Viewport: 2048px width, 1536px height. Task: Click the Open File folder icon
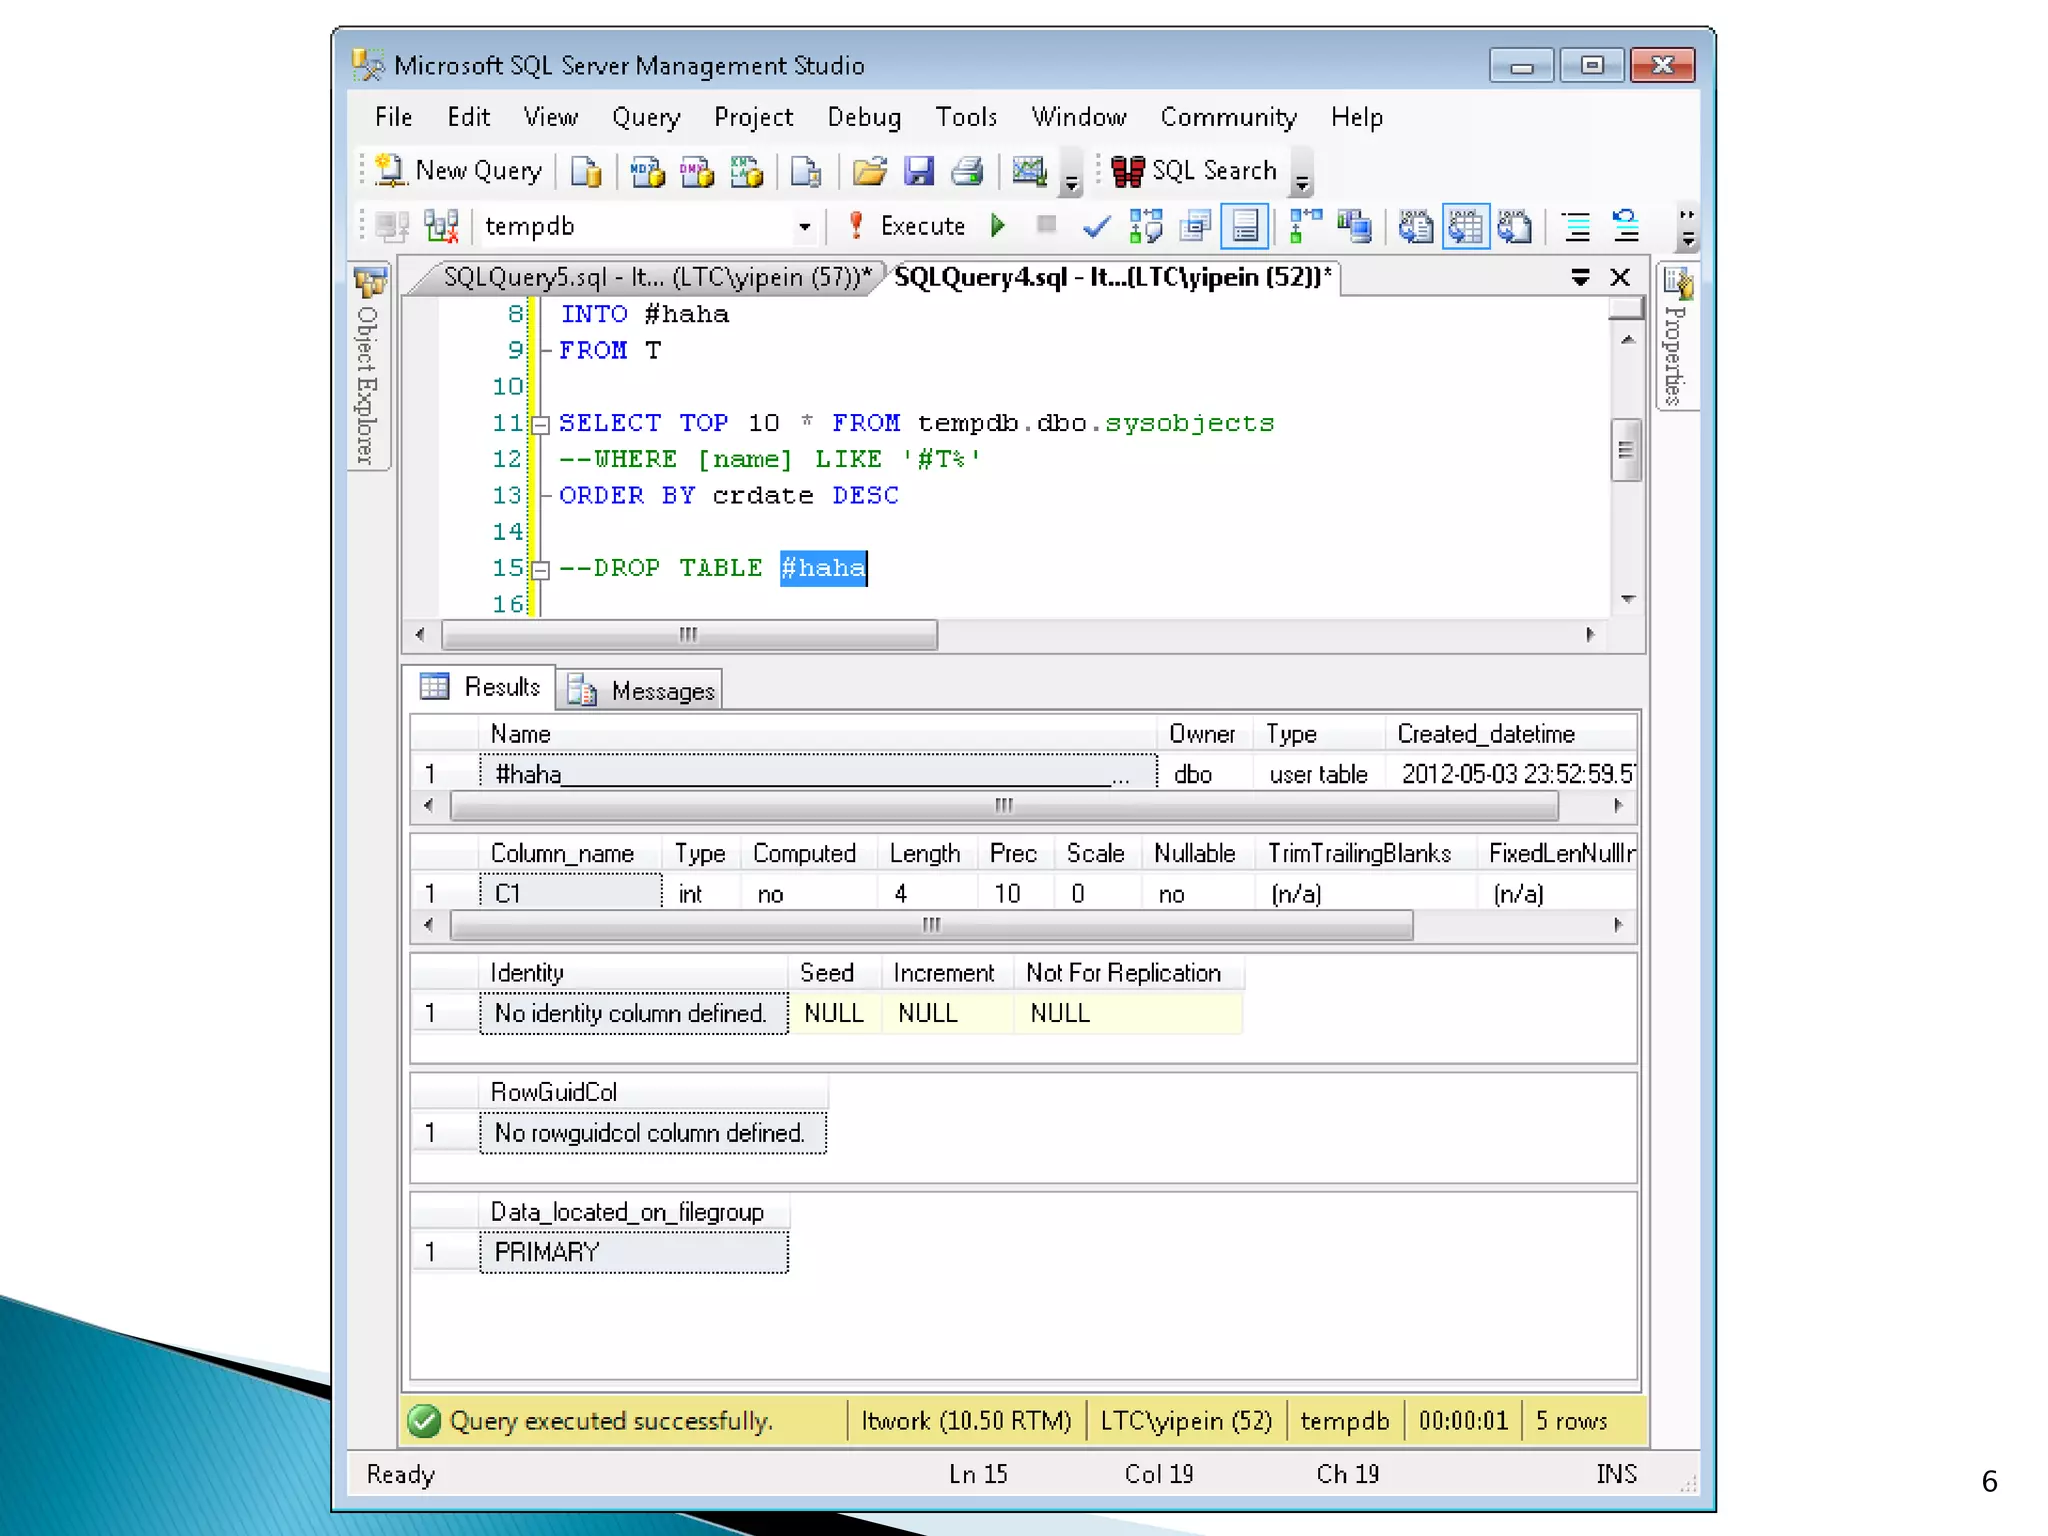[x=868, y=171]
